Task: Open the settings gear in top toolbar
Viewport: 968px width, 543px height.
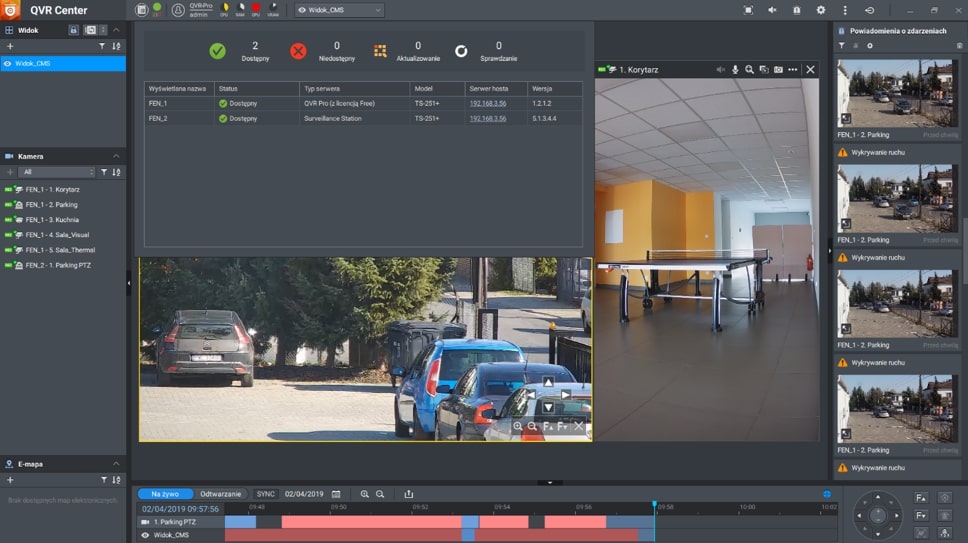Action: point(821,10)
